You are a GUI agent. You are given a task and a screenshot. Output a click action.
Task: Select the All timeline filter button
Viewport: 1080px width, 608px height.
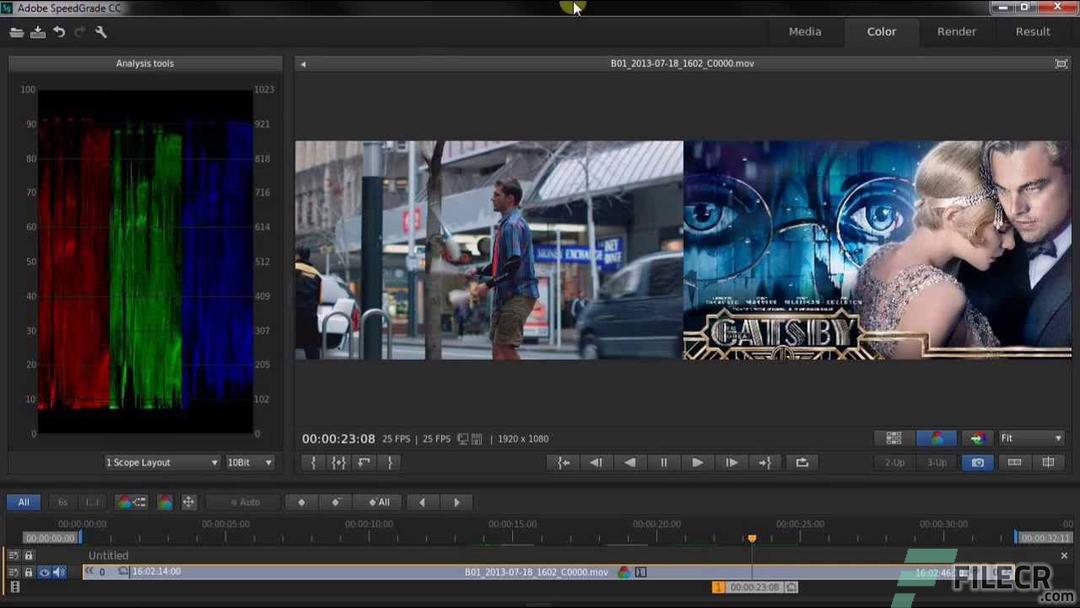click(23, 502)
